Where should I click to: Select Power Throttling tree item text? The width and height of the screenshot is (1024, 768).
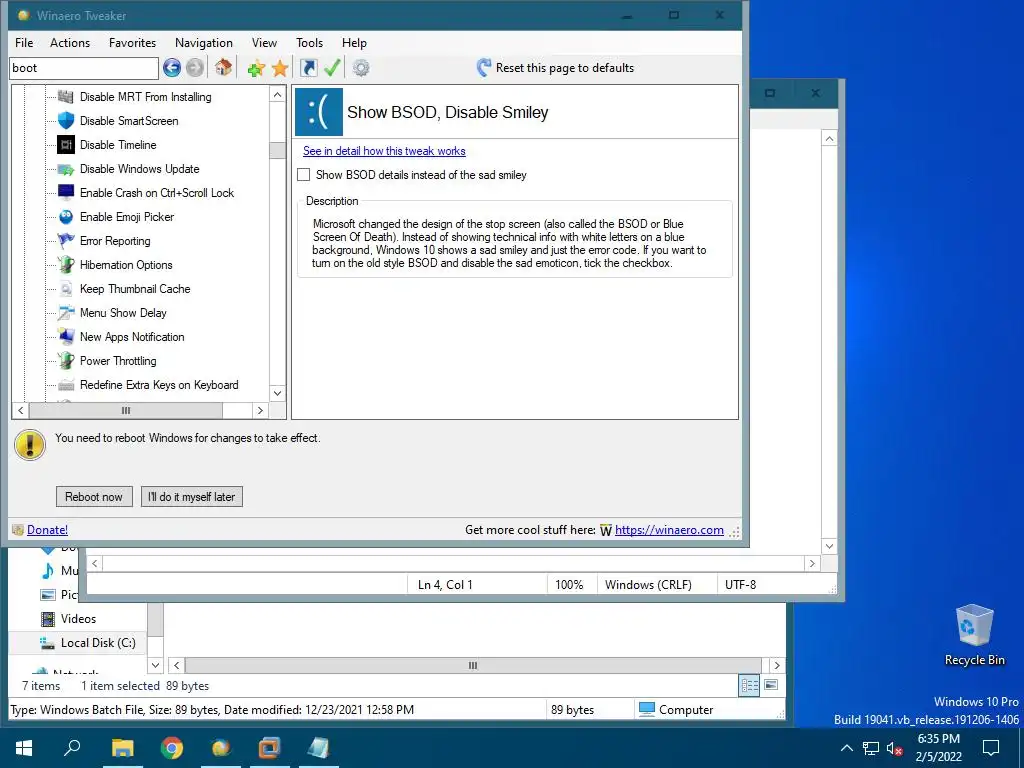point(118,361)
